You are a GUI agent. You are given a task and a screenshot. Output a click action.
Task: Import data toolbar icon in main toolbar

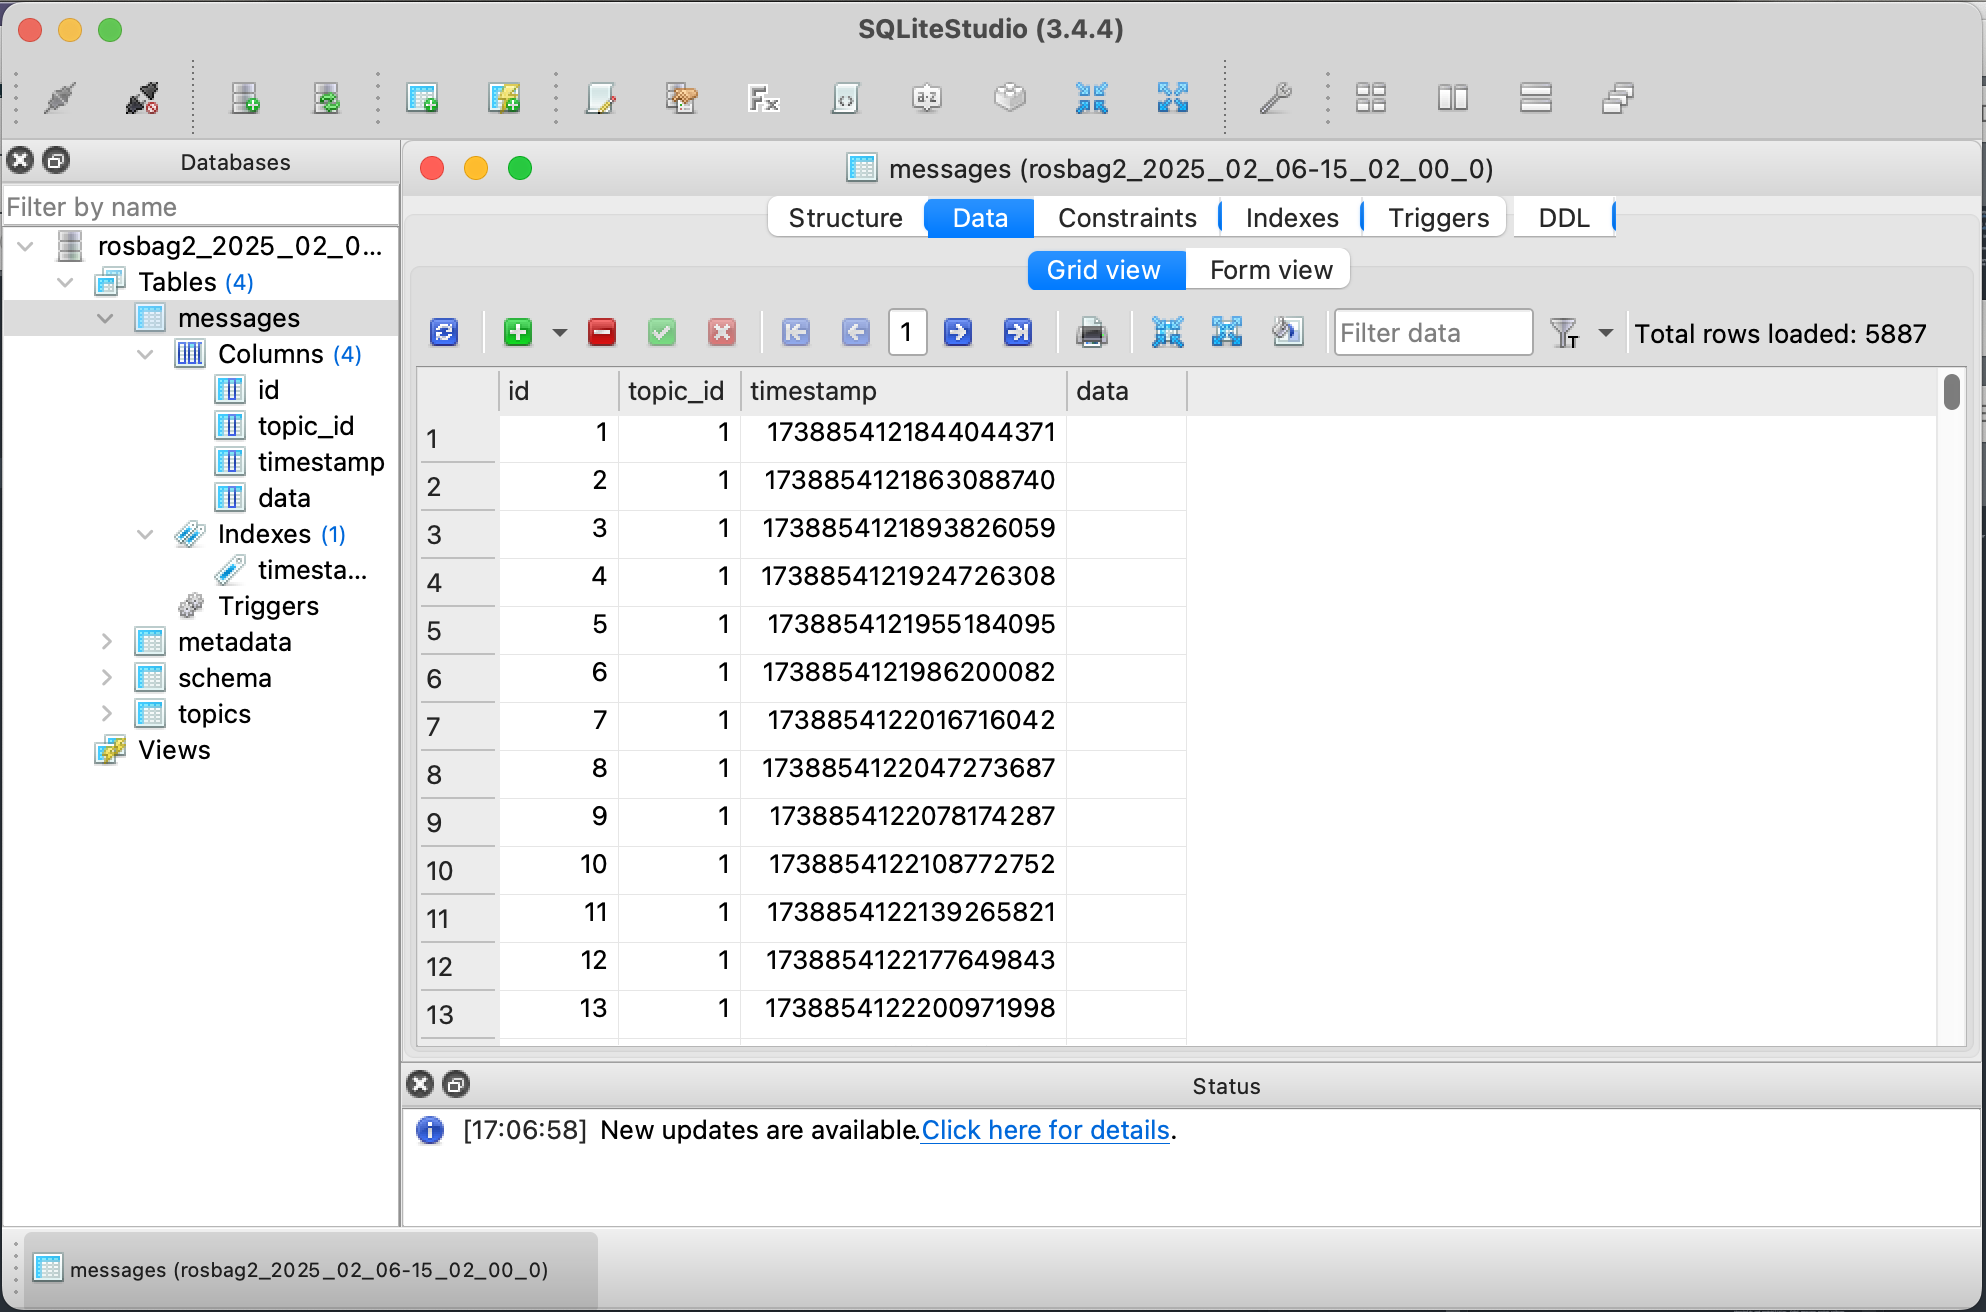(1091, 98)
